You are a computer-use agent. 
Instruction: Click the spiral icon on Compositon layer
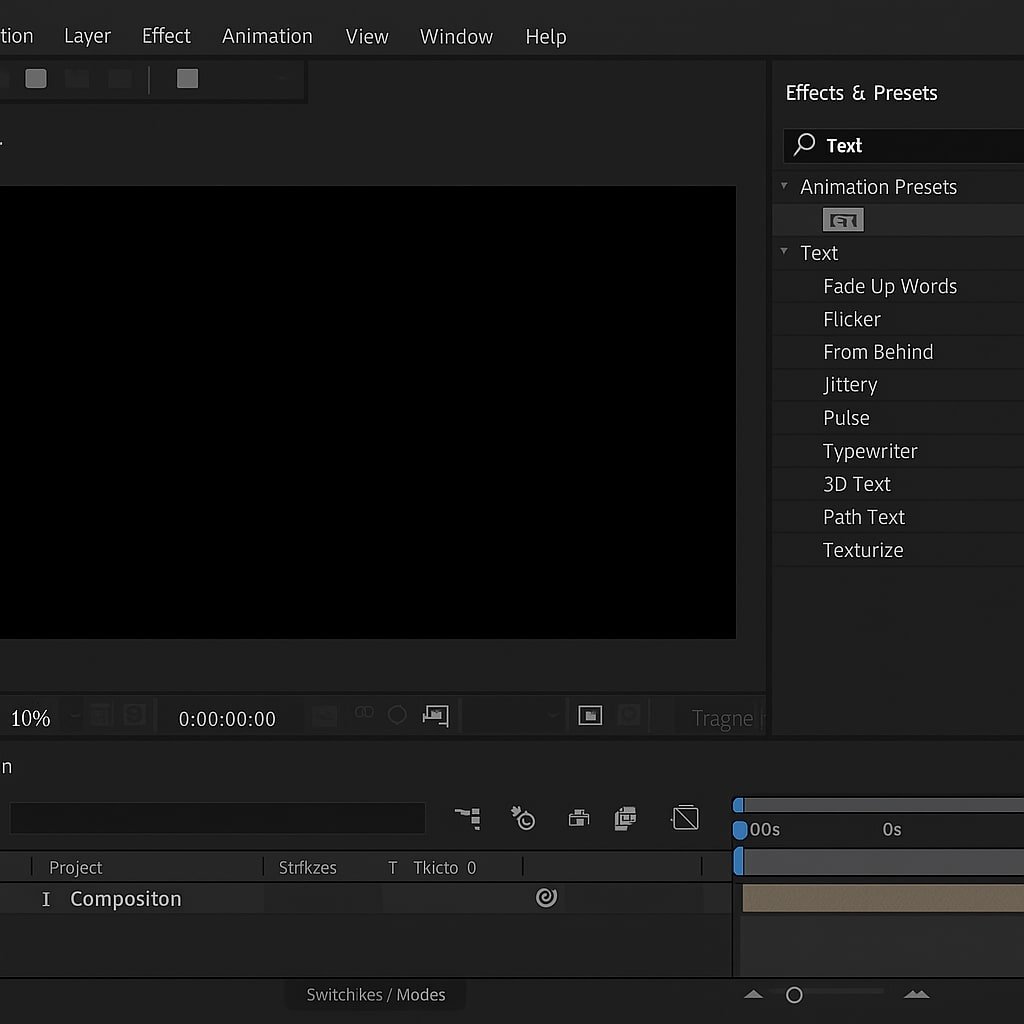point(546,898)
